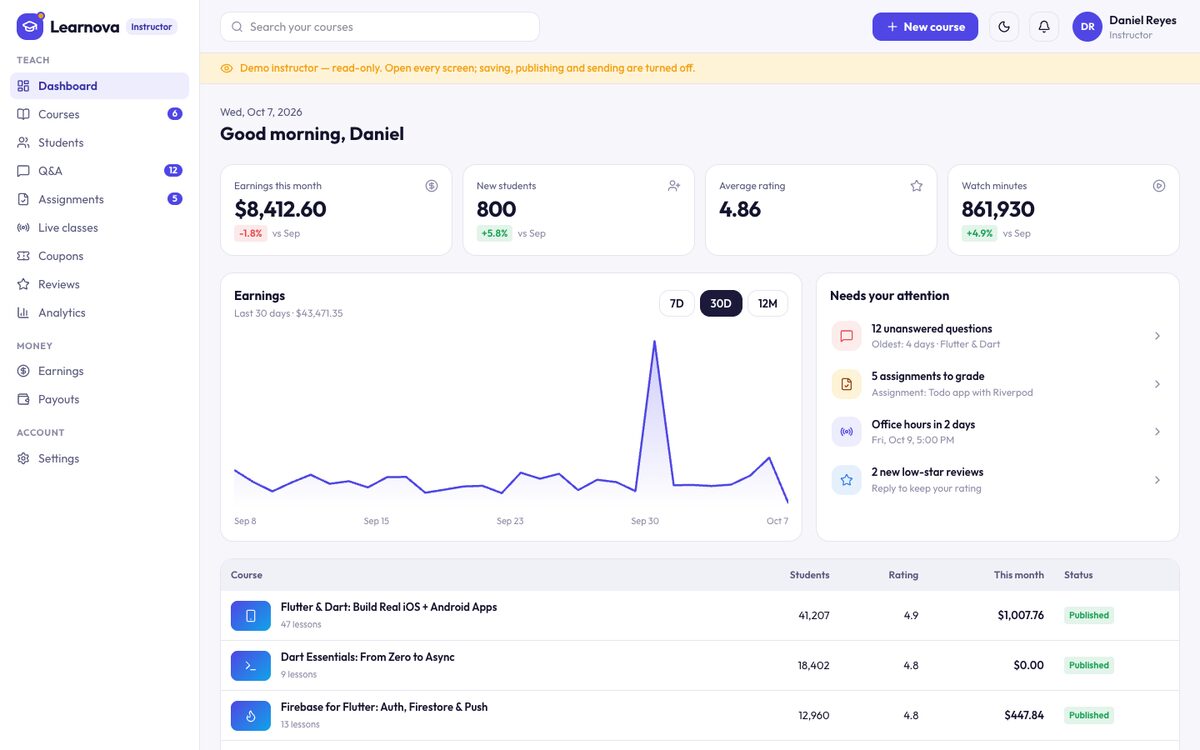This screenshot has width=1200, height=750.
Task: Click the add-user icon in New students card
Action: pyautogui.click(x=674, y=186)
